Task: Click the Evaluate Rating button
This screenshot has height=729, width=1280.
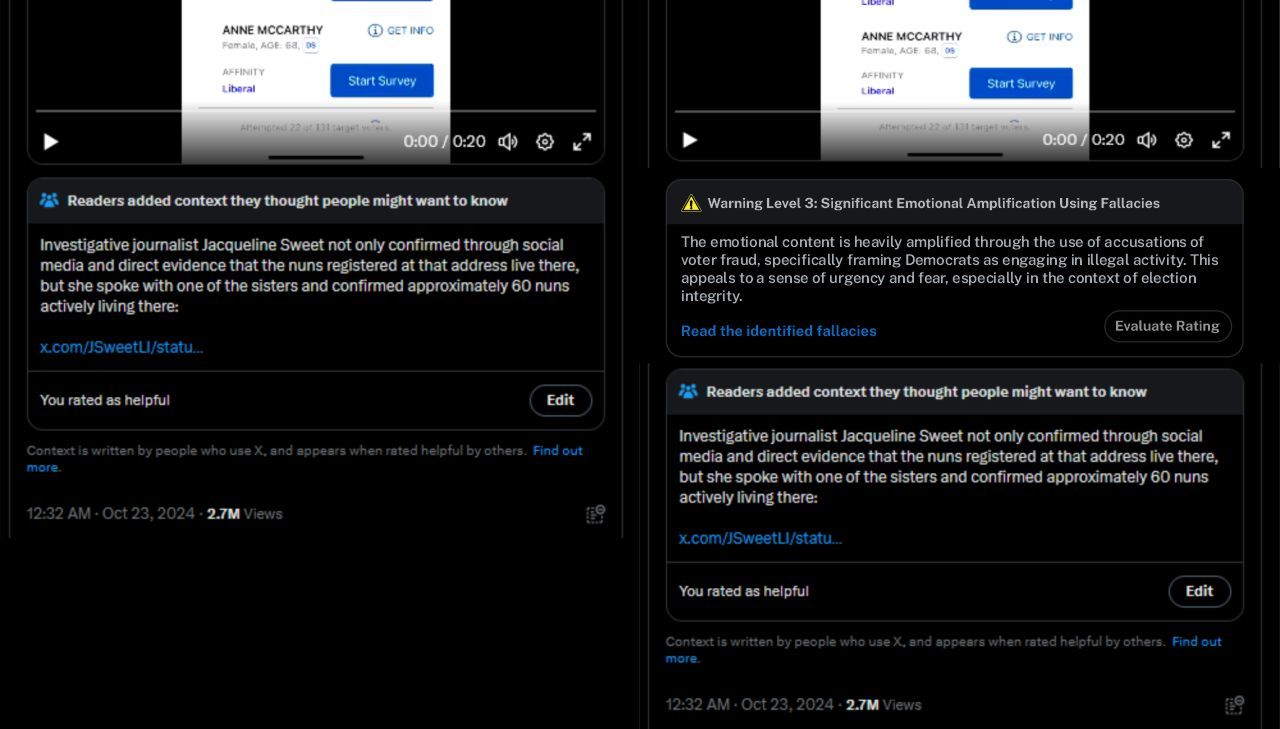Action: [1168, 326]
